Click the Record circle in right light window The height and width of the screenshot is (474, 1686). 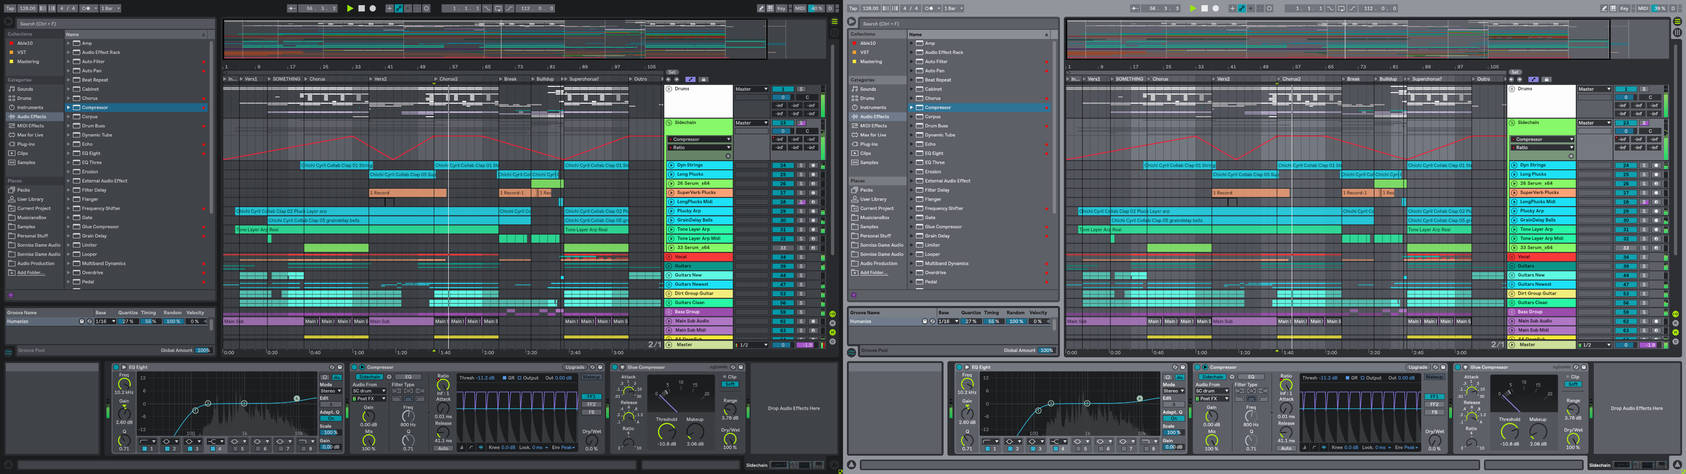click(x=1216, y=8)
